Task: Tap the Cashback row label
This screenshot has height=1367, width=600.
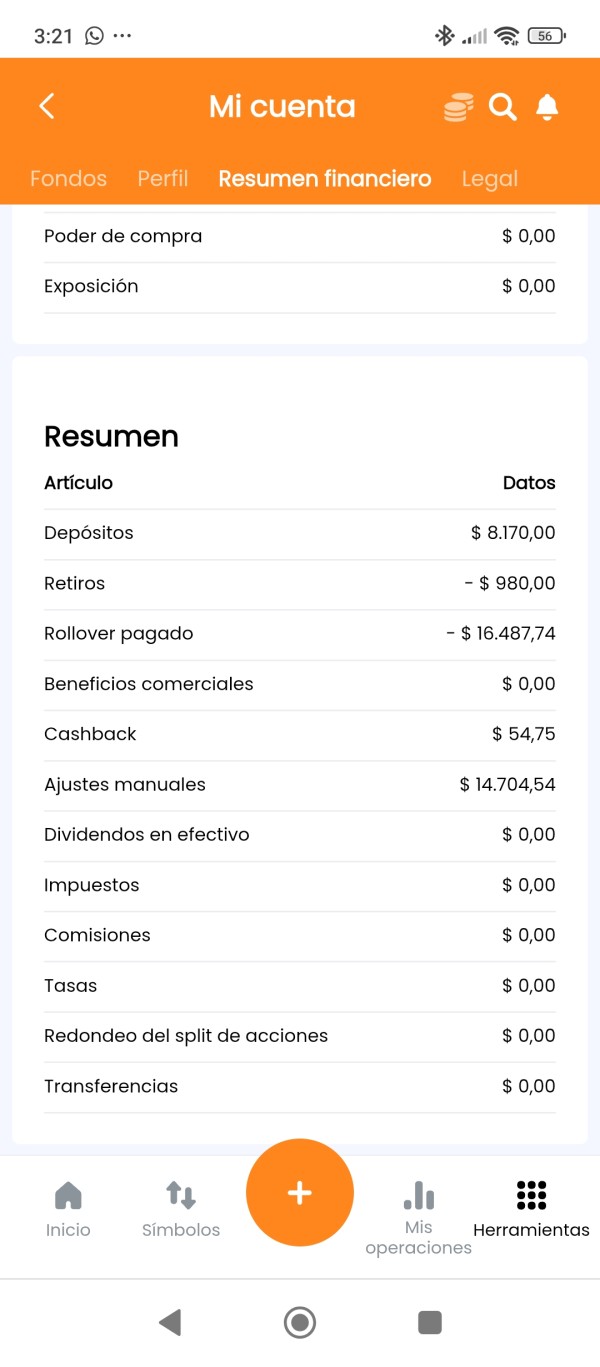Action: [90, 734]
